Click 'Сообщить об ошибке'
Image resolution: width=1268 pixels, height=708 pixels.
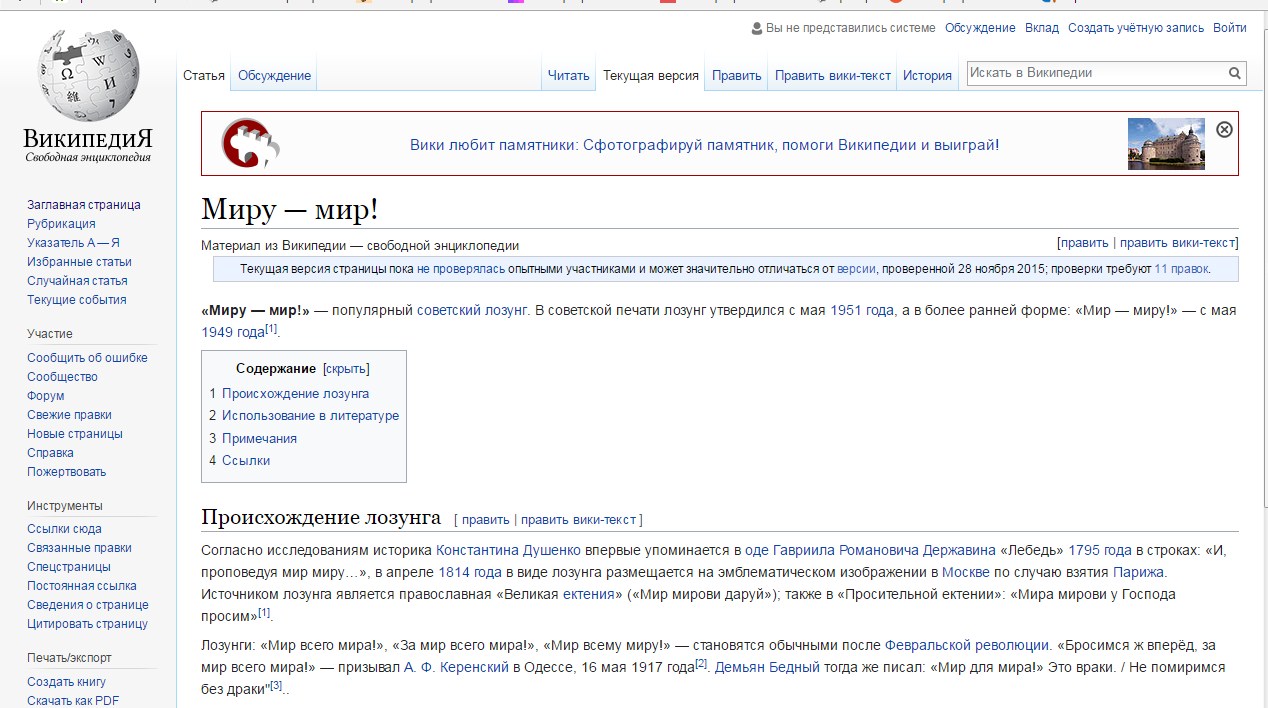pos(87,358)
